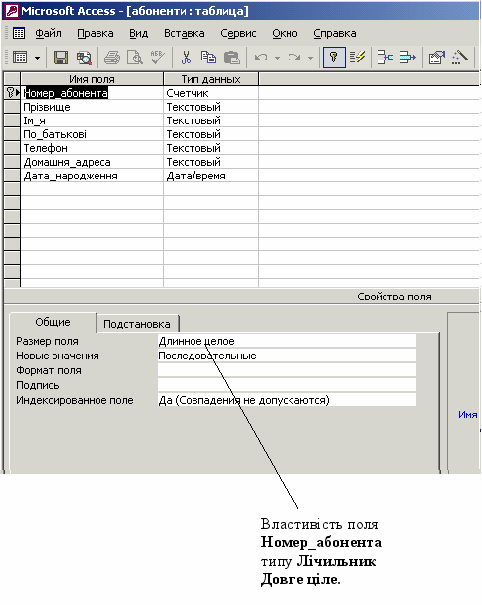Viewport: 482px width, 605px height.
Task: Click the Счетчик data type cell
Action: [211, 93]
